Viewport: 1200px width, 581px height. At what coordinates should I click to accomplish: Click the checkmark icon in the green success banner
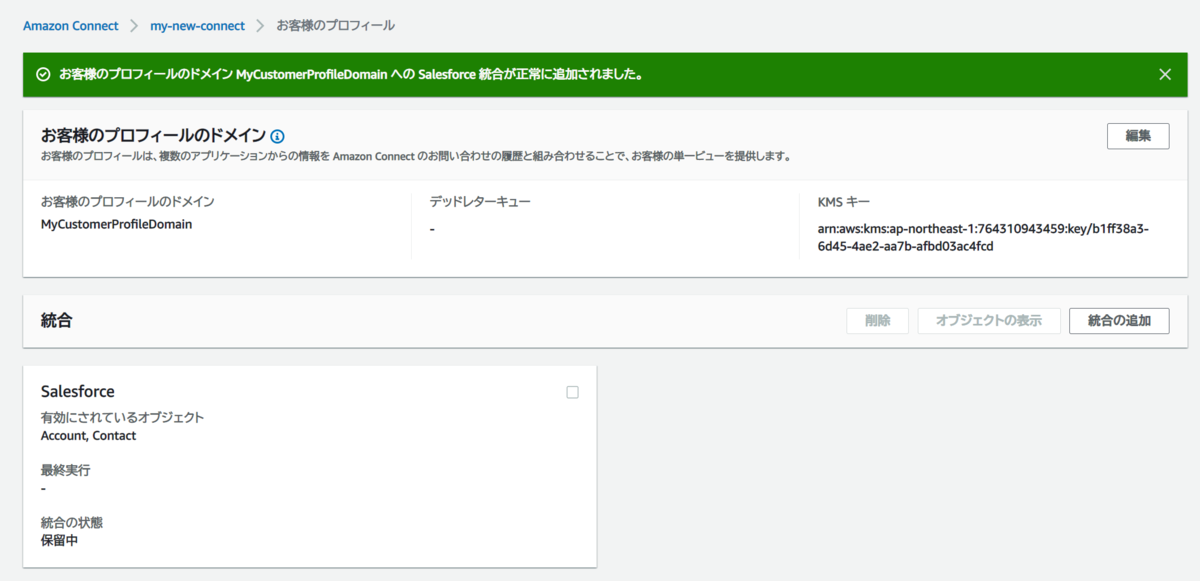tap(44, 73)
